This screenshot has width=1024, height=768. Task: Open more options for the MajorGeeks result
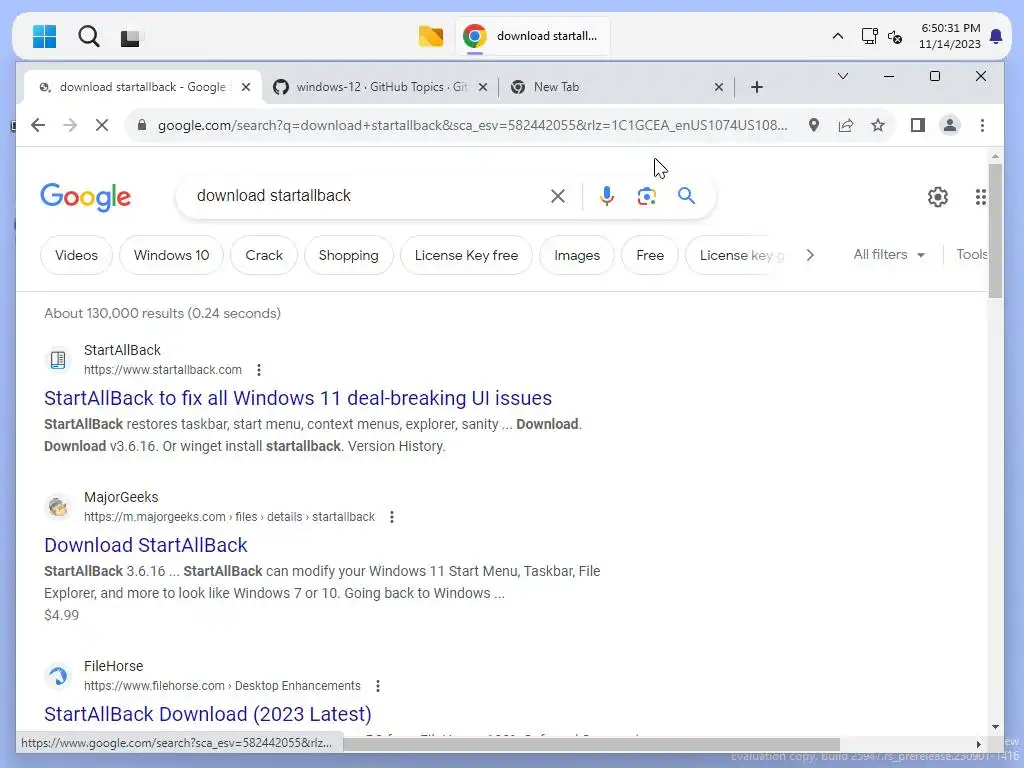pyautogui.click(x=392, y=517)
